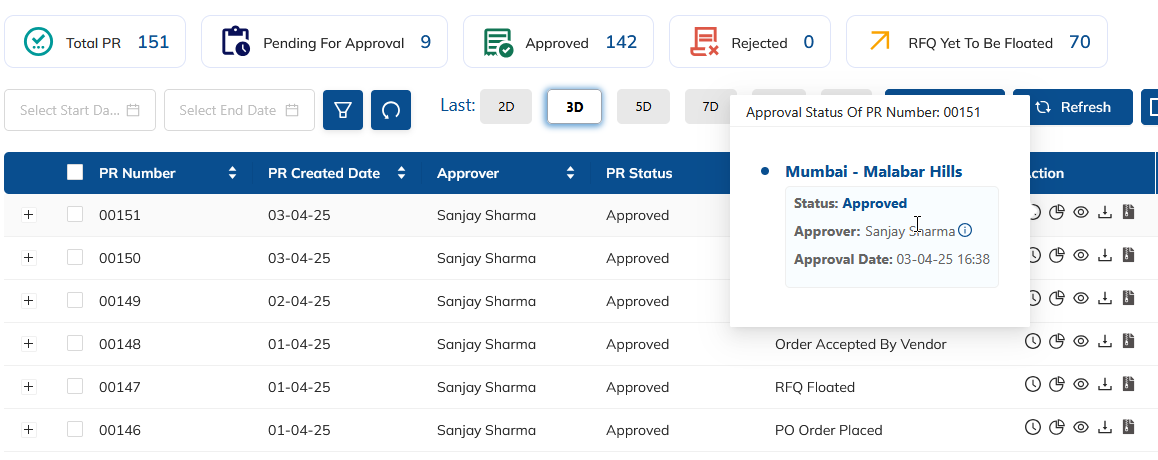Image resolution: width=1158 pixels, height=460 pixels.
Task: Click the reset filter circular arrow button
Action: 391,110
